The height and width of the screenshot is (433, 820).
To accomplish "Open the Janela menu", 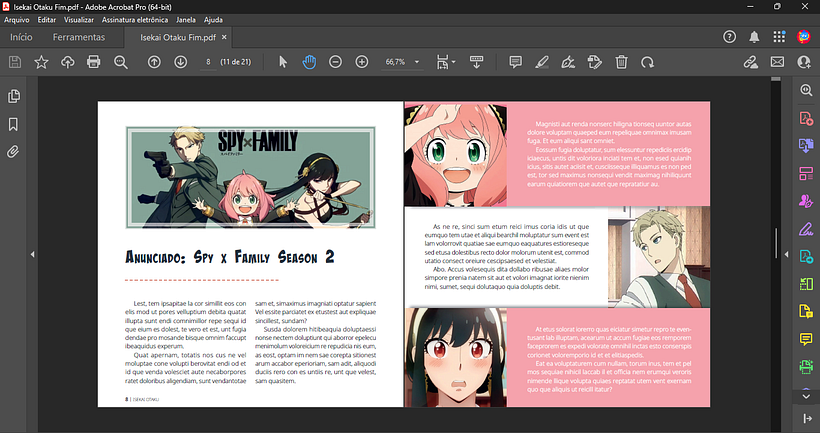I will coord(186,20).
